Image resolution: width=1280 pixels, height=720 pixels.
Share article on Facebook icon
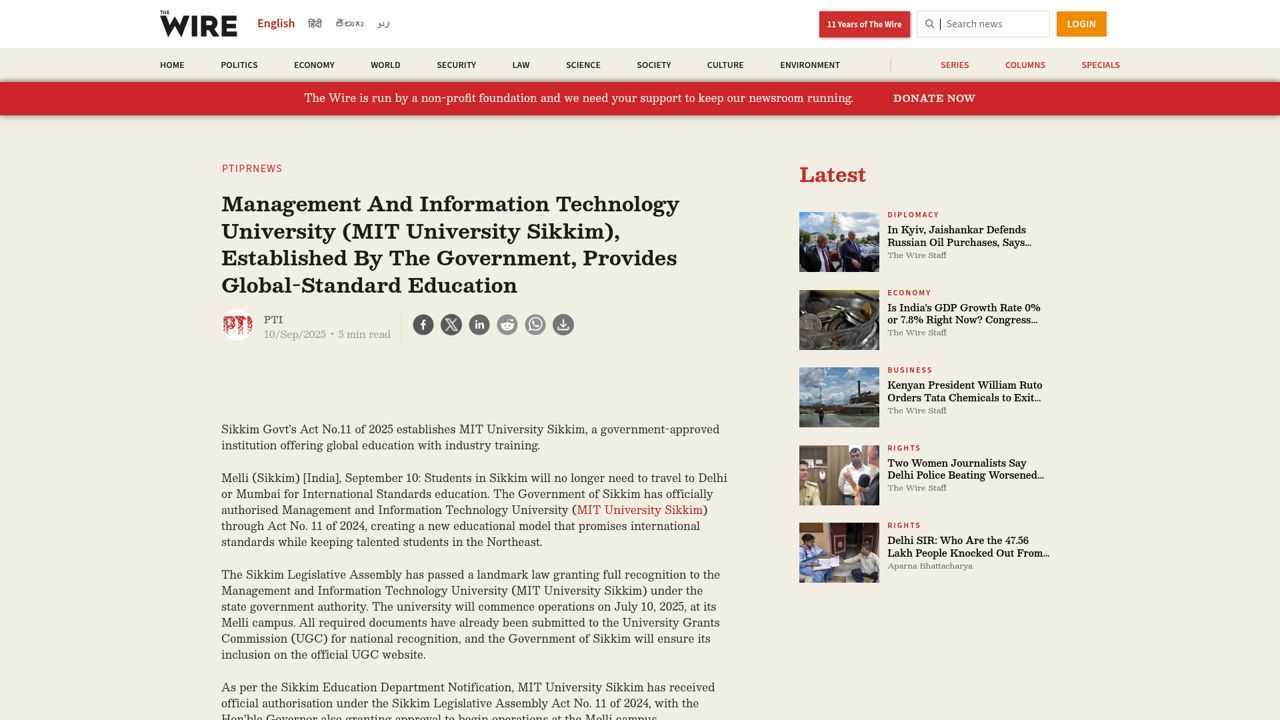click(423, 325)
